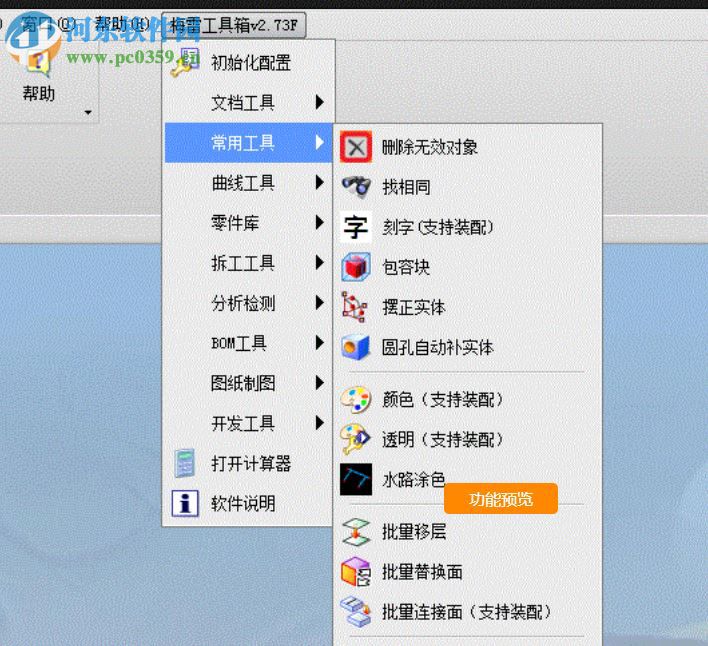Click the 颜色 palette icon
Viewport: 708px width, 646px height.
[x=356, y=399]
